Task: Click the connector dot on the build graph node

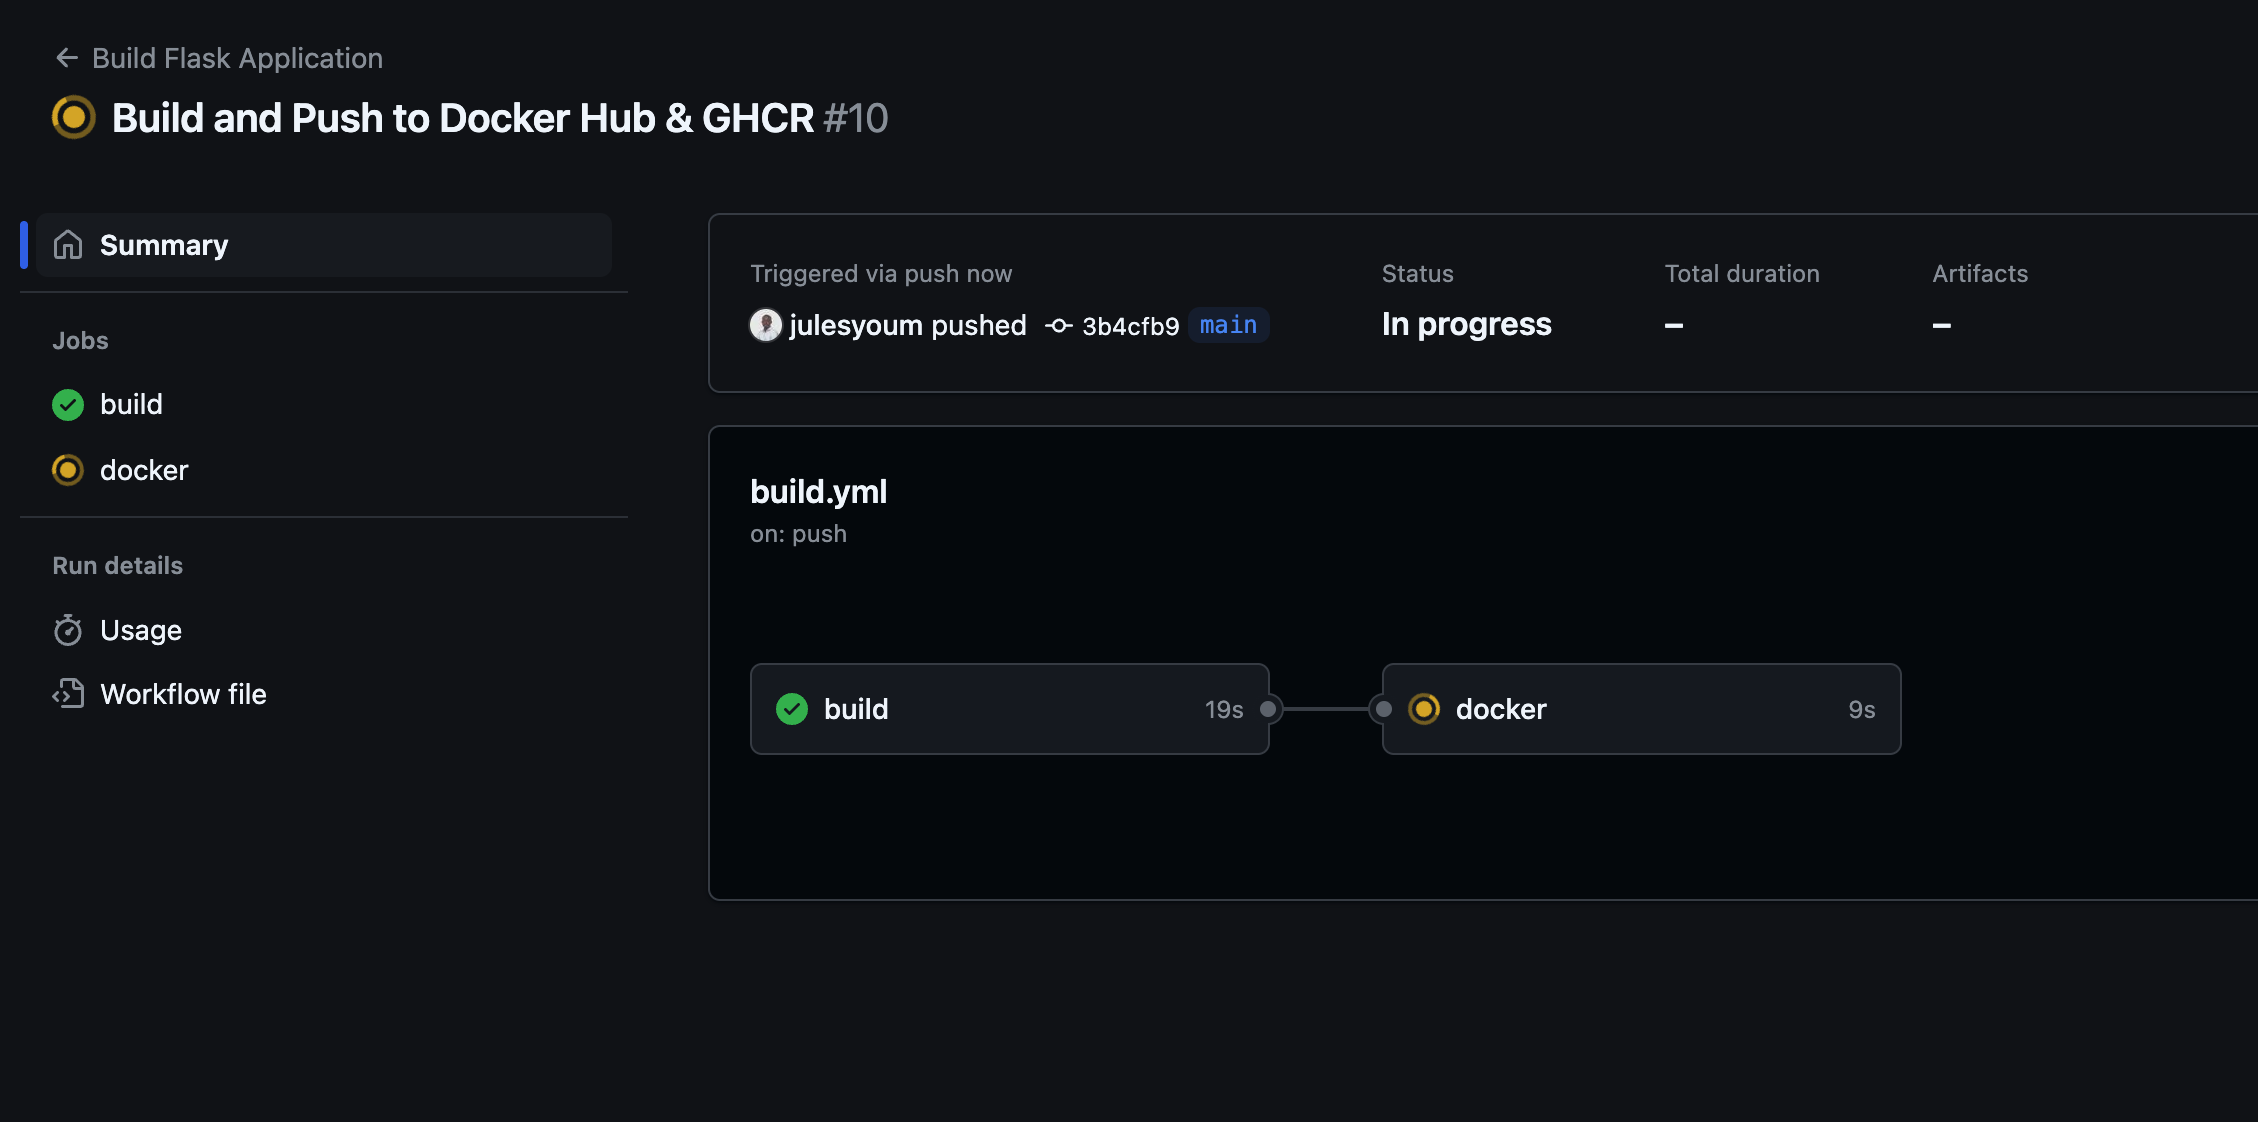Action: tap(1269, 709)
